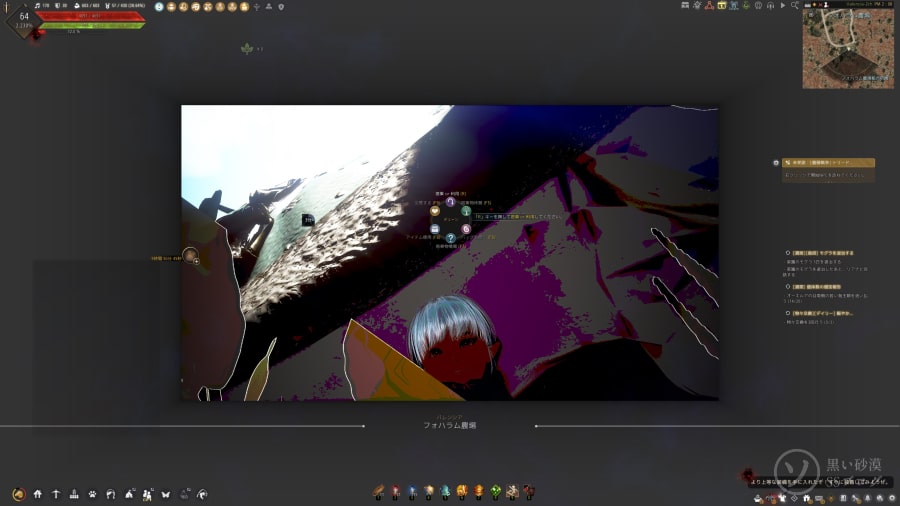The height and width of the screenshot is (506, 900).
Task: Select the question mark ring menu icon
Action: pyautogui.click(x=451, y=238)
